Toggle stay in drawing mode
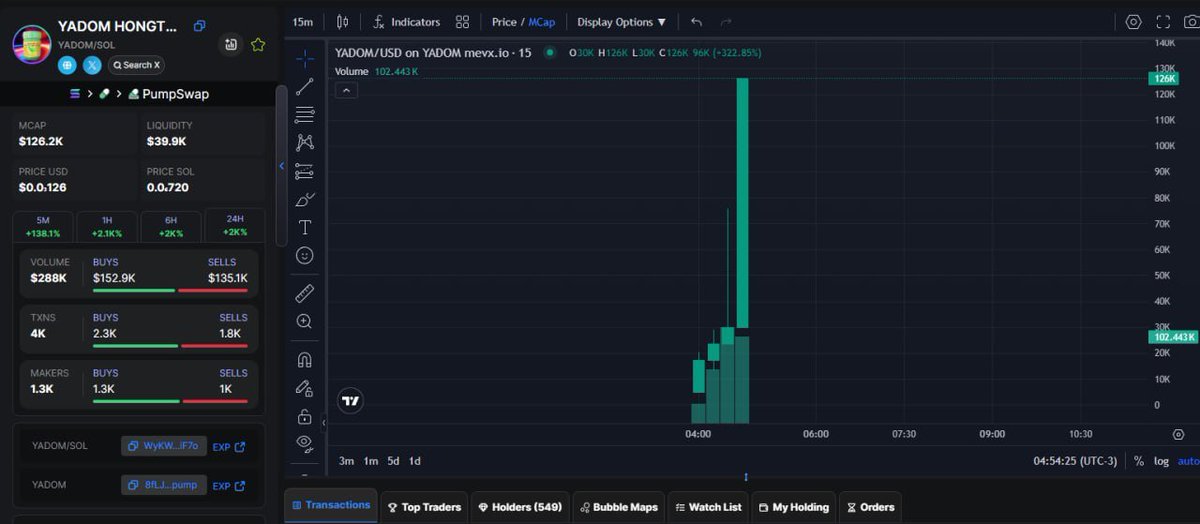This screenshot has width=1200, height=524. [305, 387]
